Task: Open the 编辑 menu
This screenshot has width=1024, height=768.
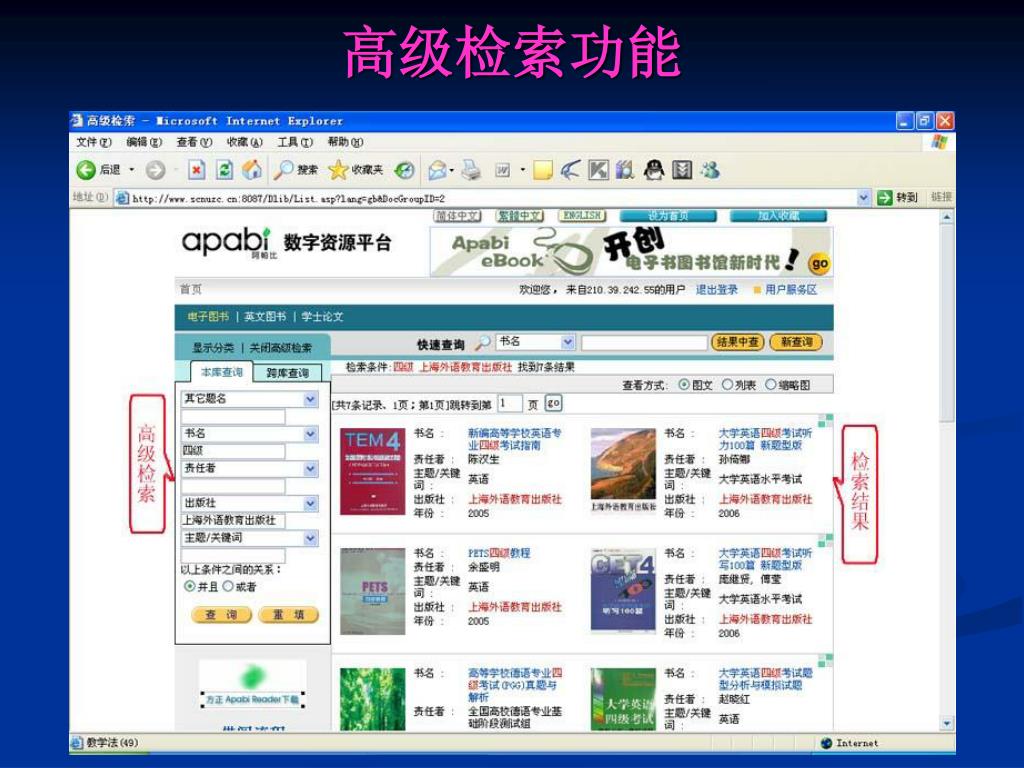Action: click(144, 142)
